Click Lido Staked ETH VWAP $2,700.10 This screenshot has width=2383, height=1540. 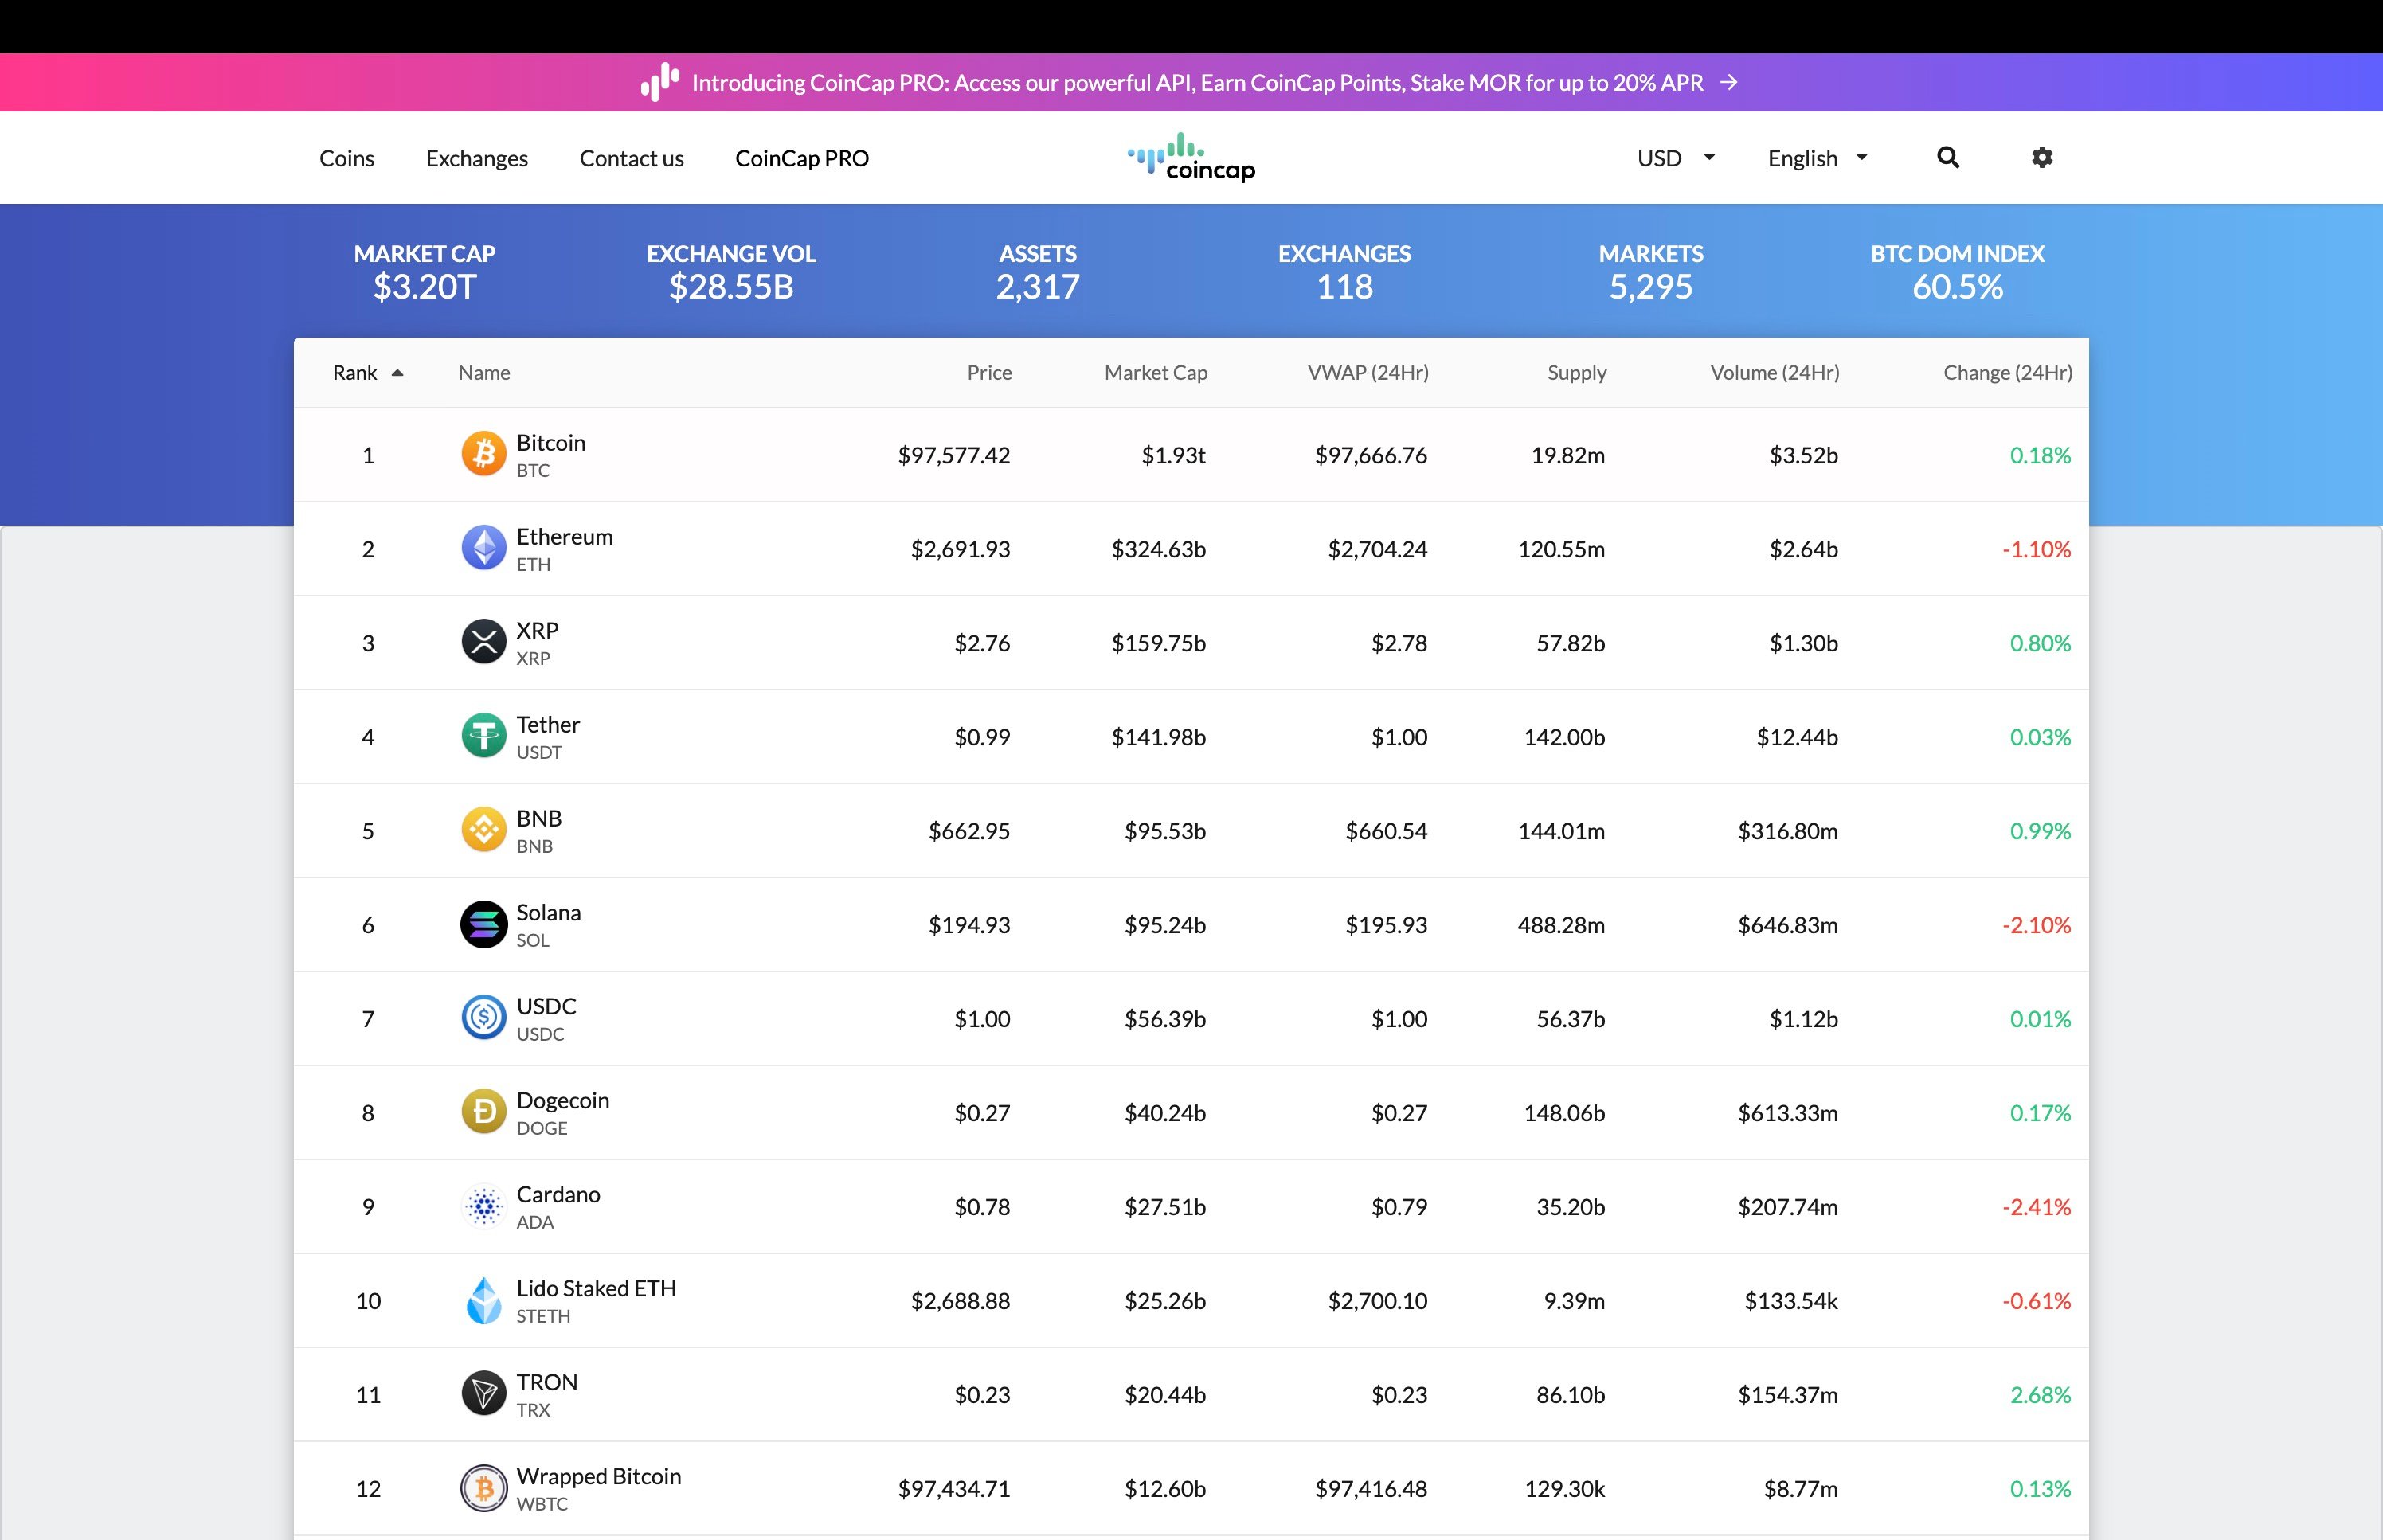click(x=1377, y=1301)
